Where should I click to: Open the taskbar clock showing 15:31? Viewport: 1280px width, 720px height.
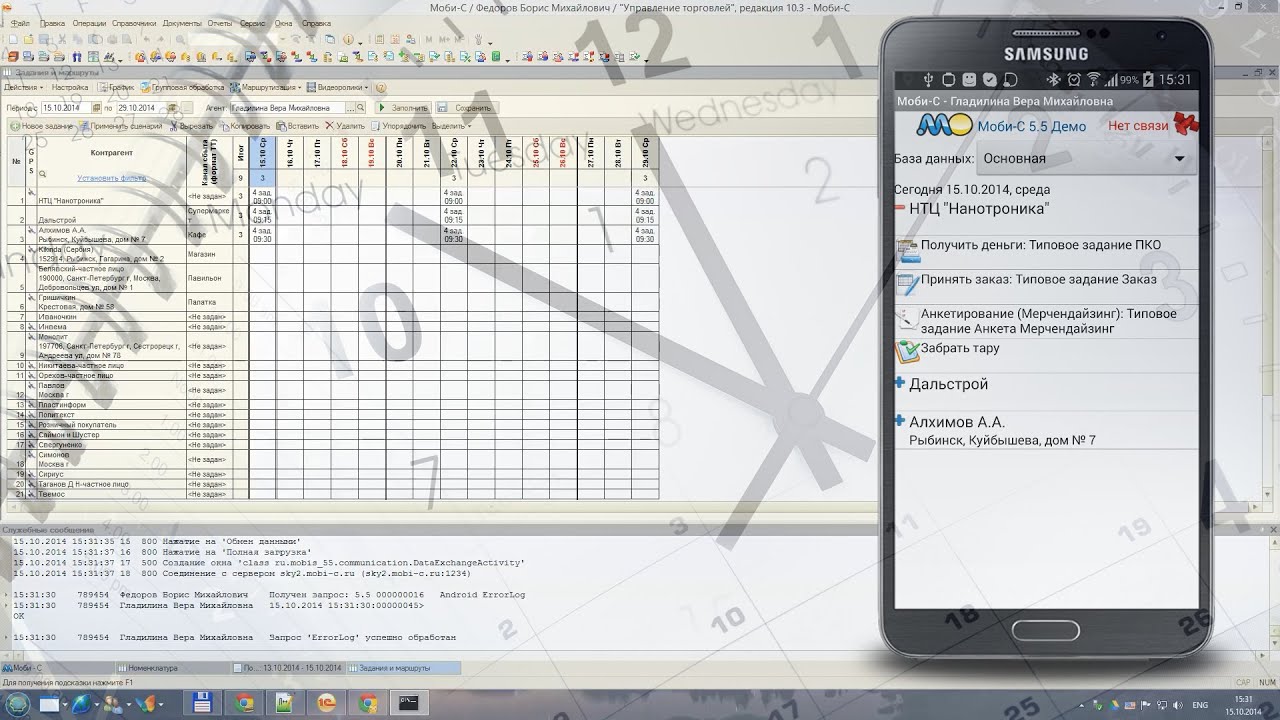1244,704
